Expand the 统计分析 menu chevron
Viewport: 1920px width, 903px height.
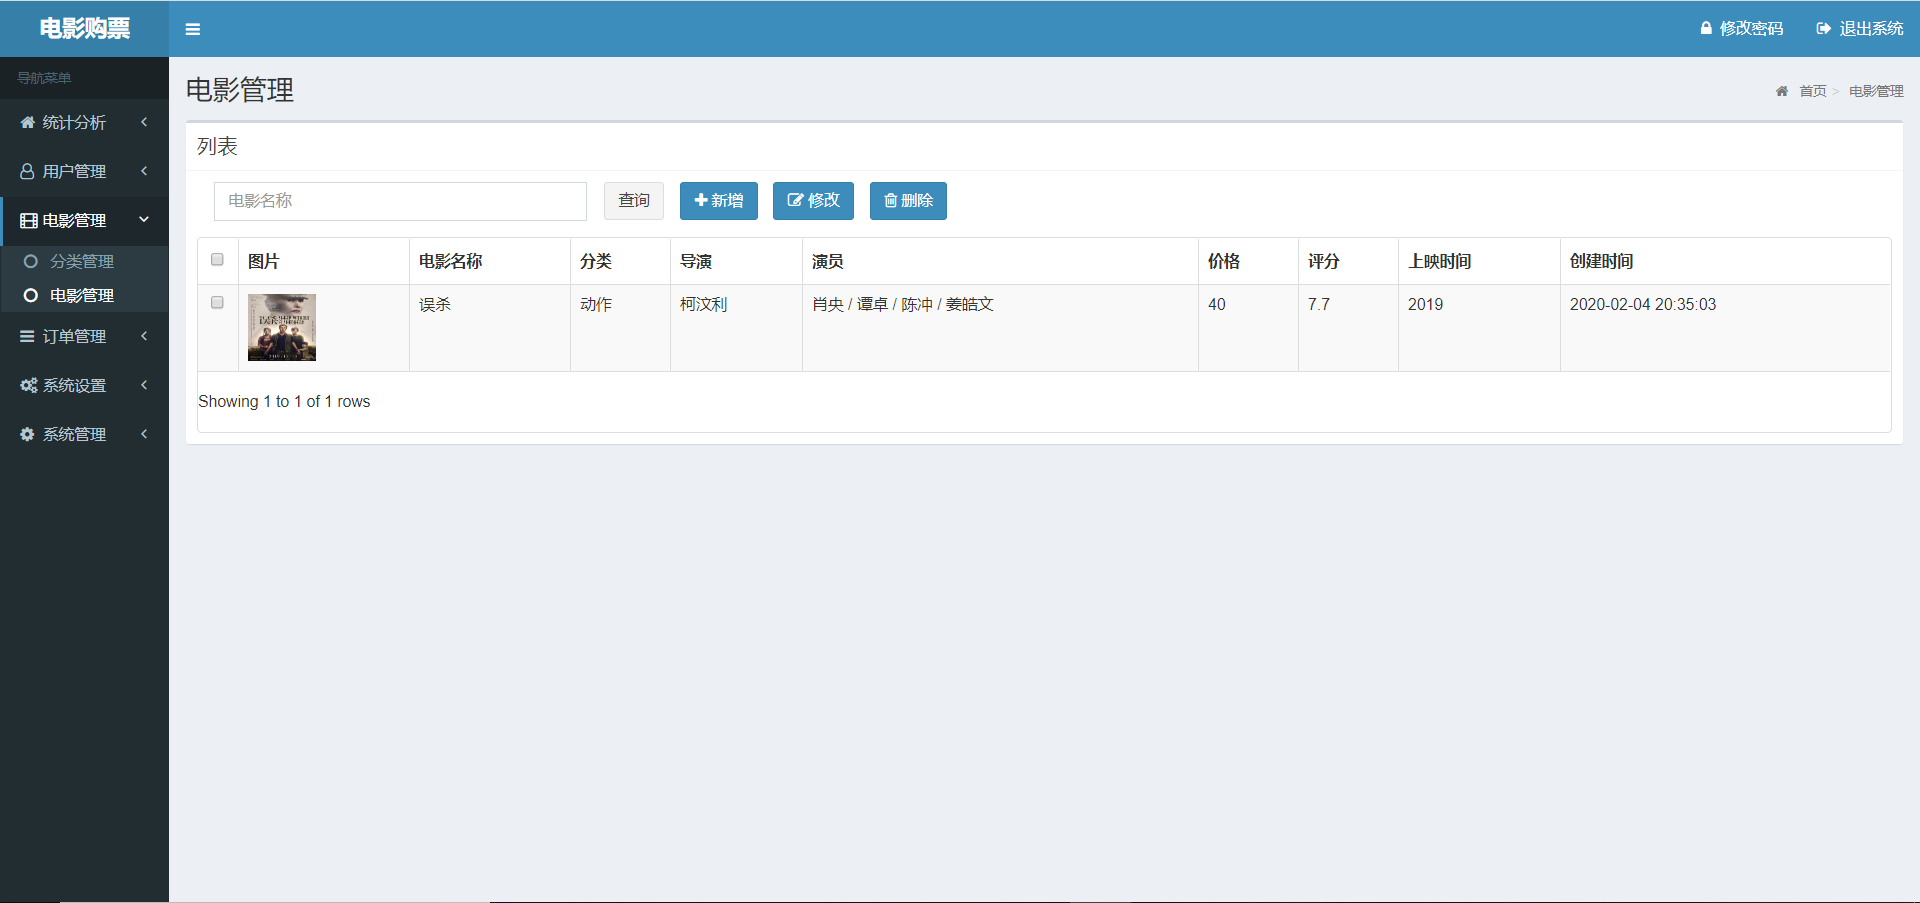pyautogui.click(x=144, y=122)
